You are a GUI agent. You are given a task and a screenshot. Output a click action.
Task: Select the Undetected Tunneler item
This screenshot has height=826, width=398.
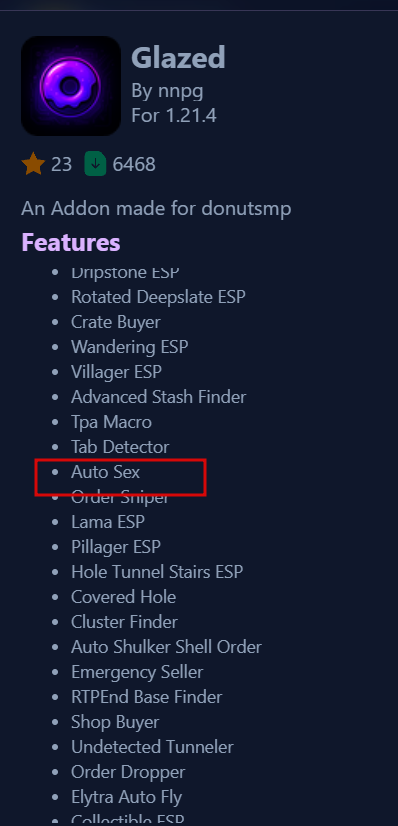[x=152, y=747]
